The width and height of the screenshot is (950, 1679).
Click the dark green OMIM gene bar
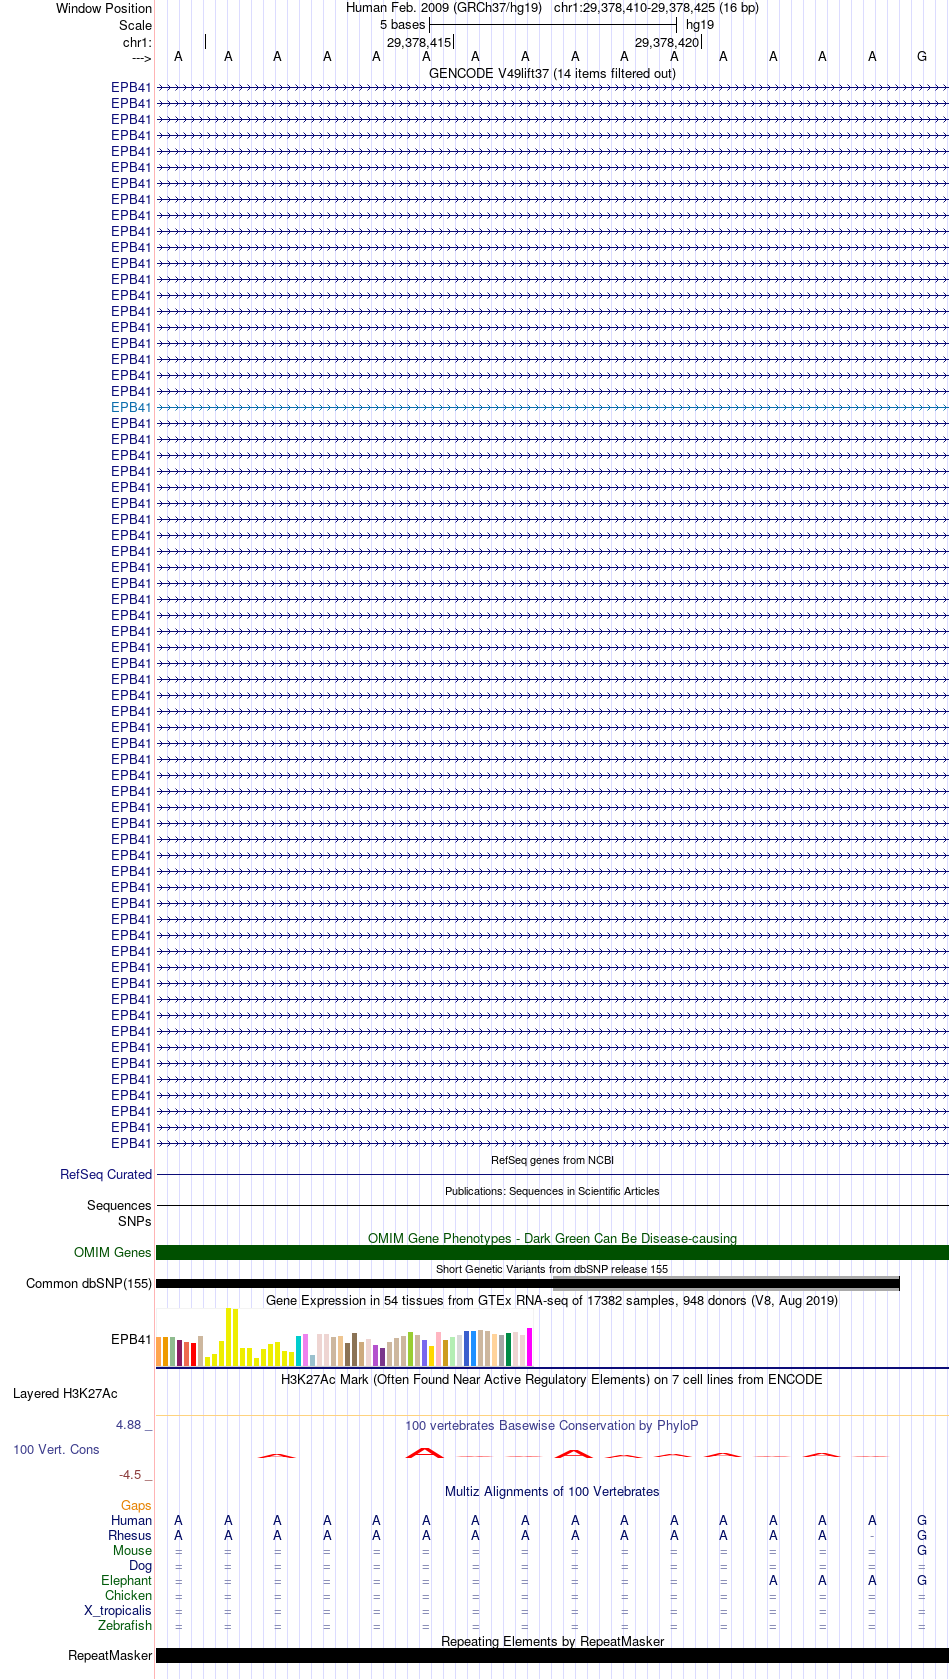click(552, 1252)
